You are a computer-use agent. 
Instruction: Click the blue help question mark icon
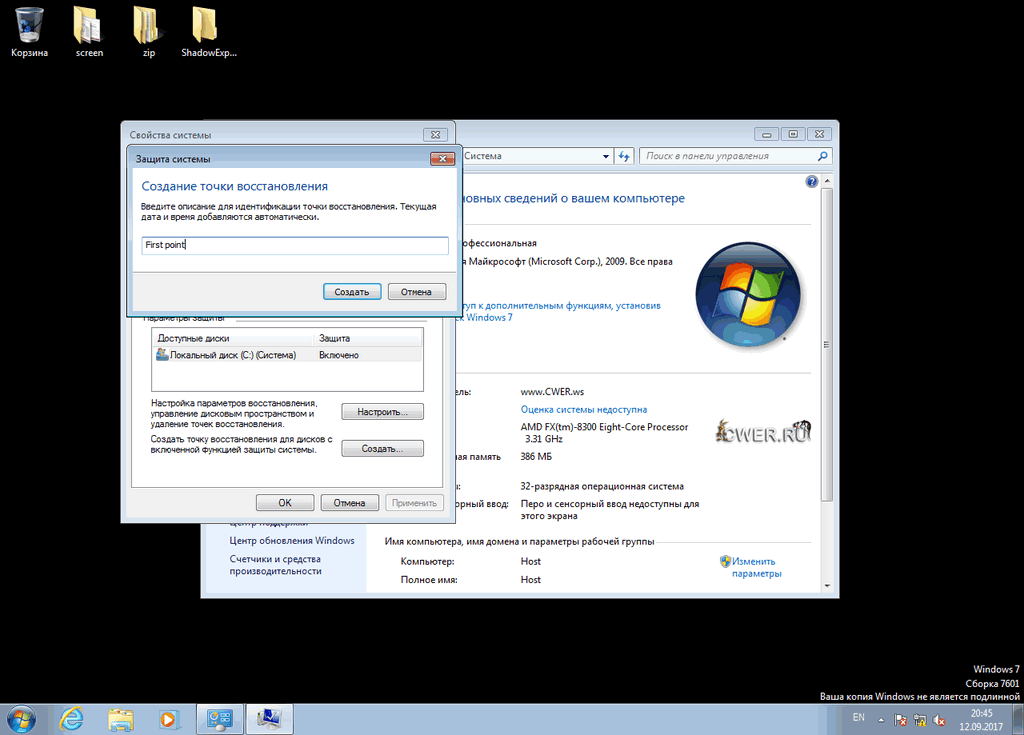point(812,182)
